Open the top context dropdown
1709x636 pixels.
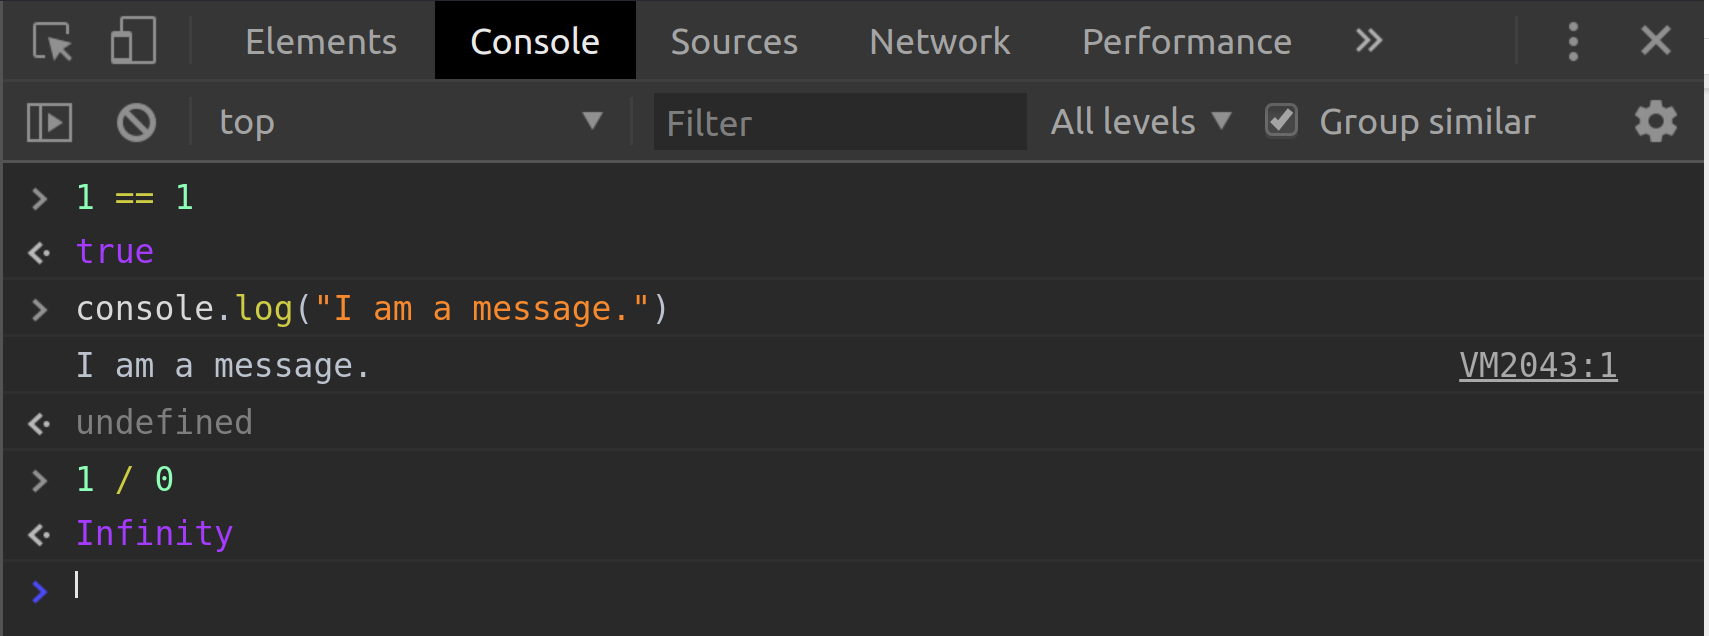coord(410,122)
